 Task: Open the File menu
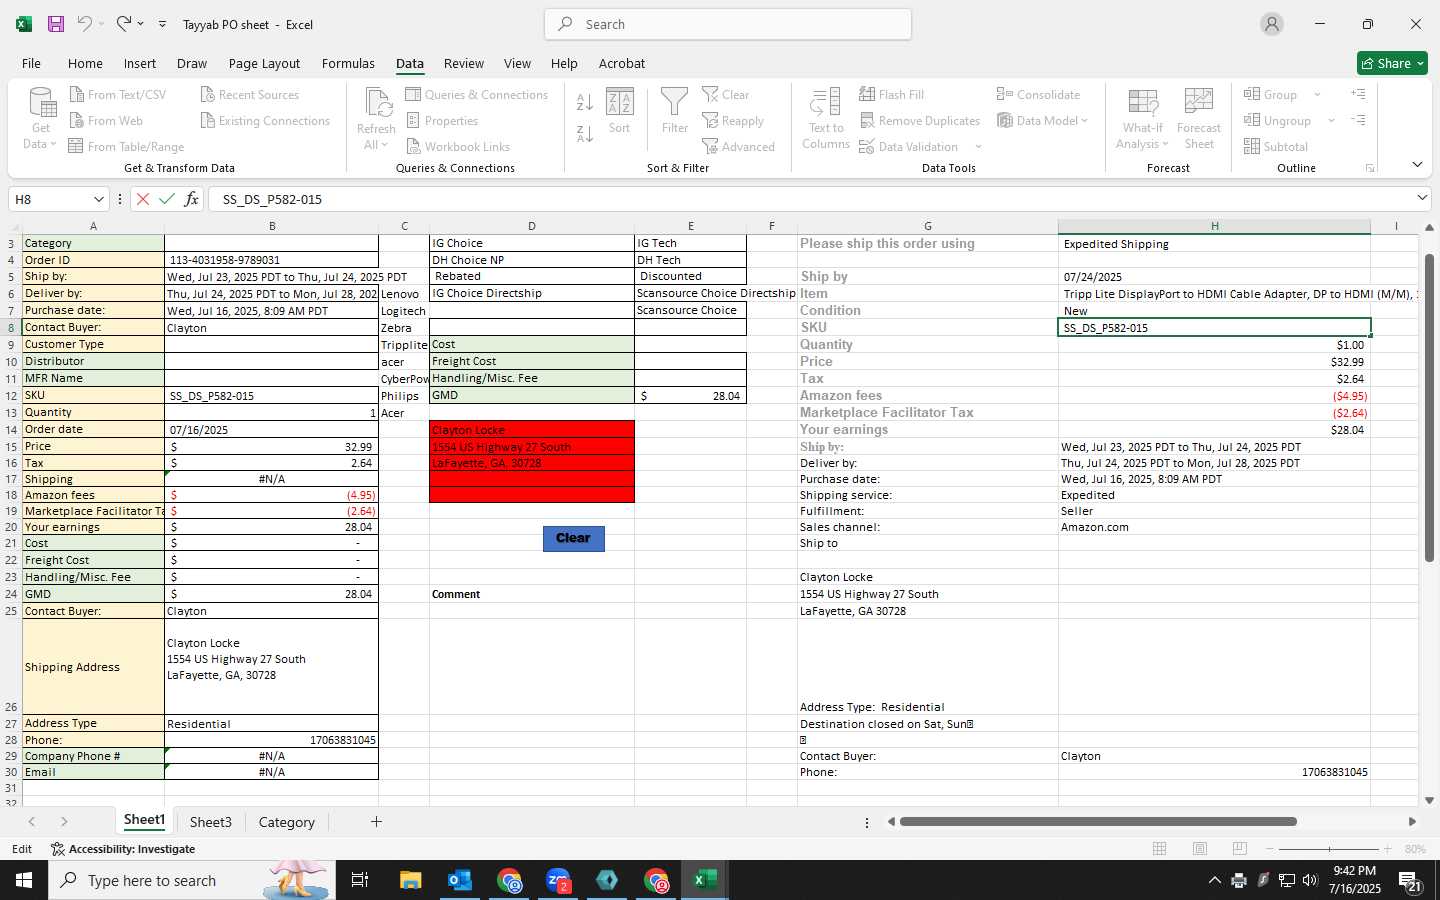(x=31, y=63)
